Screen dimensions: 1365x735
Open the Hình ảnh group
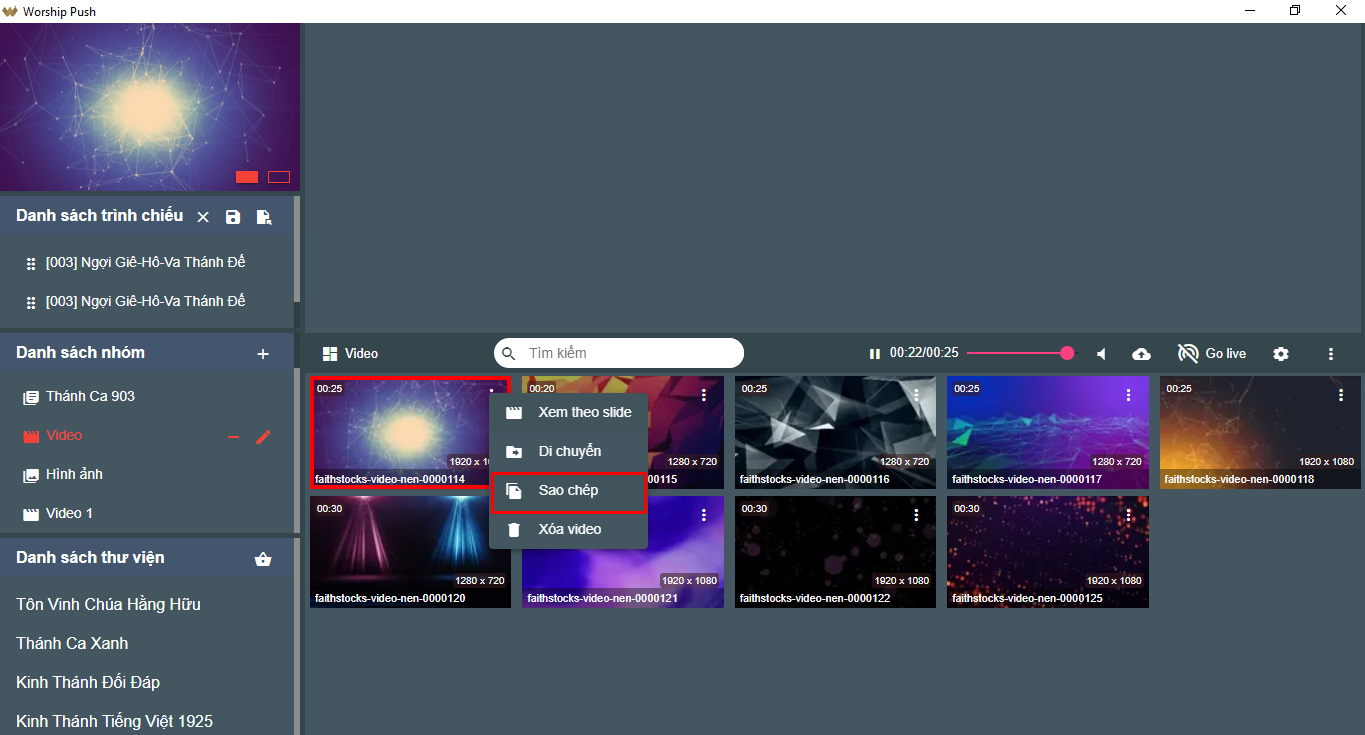[74, 475]
